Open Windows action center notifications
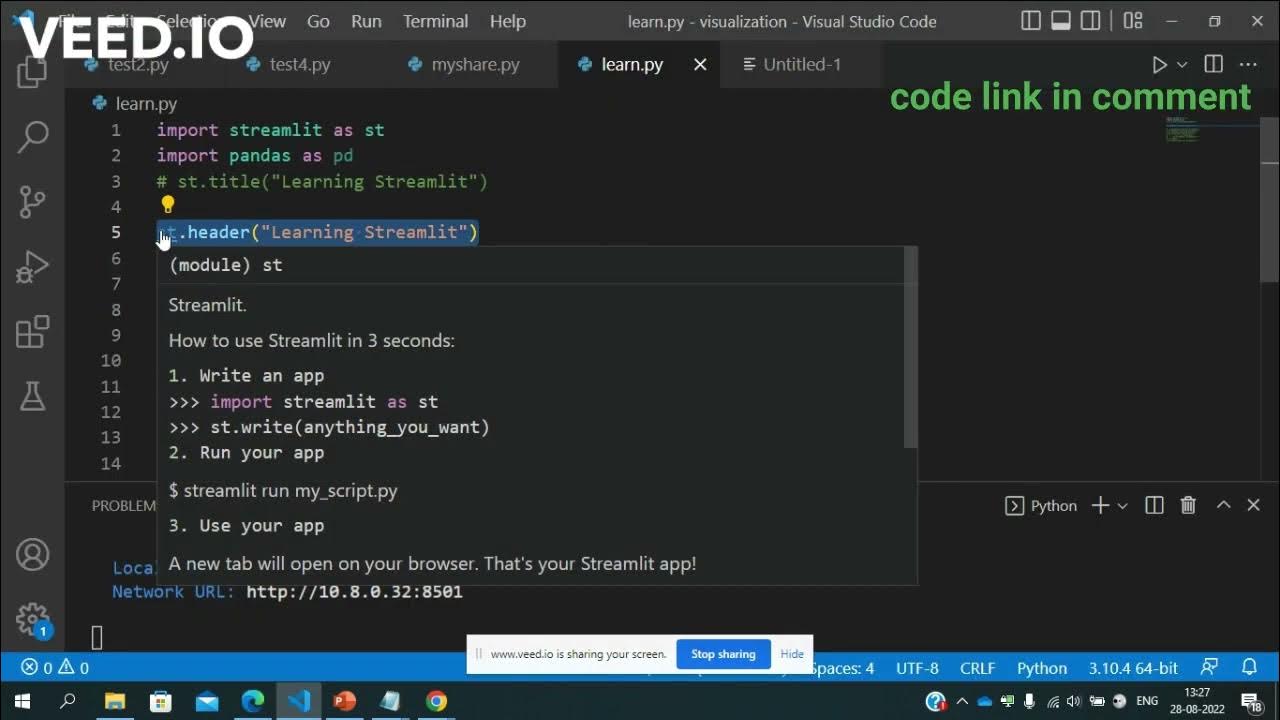 [x=1250, y=701]
